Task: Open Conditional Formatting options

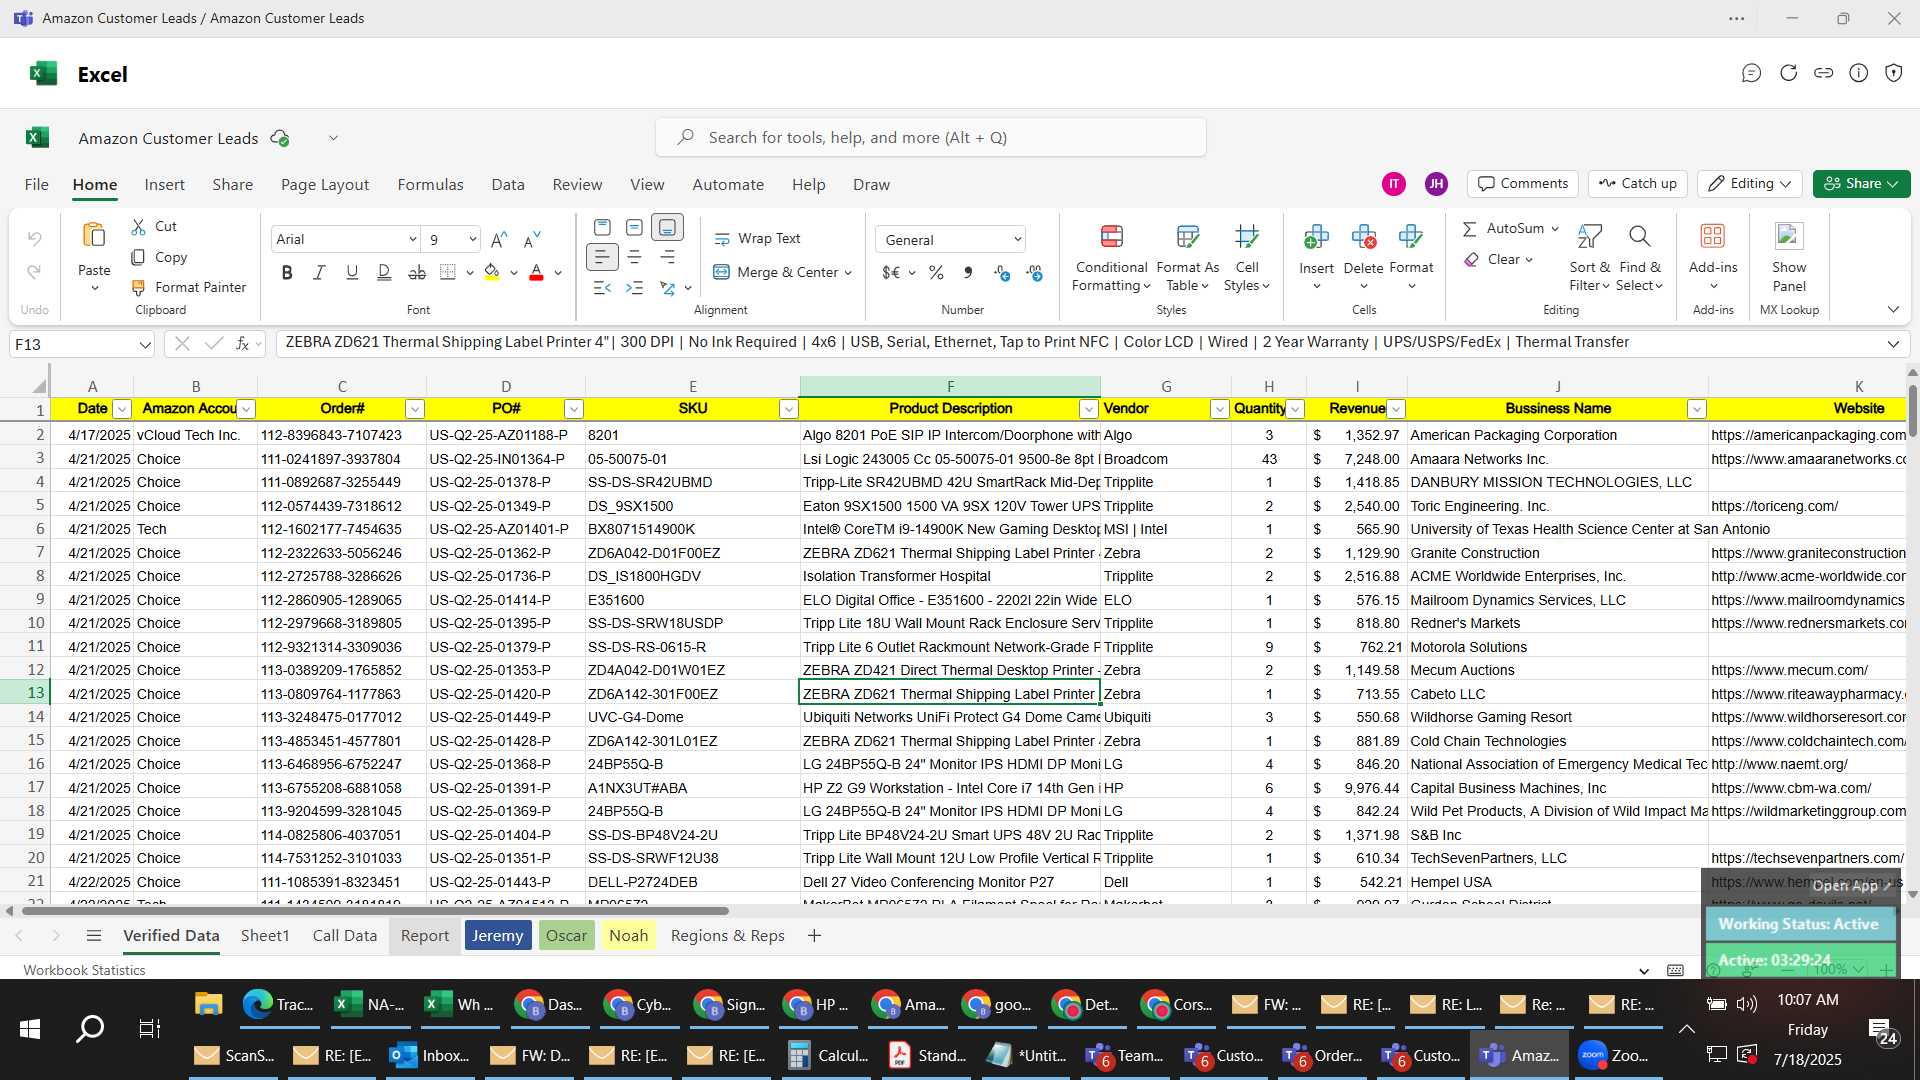Action: 1111,258
